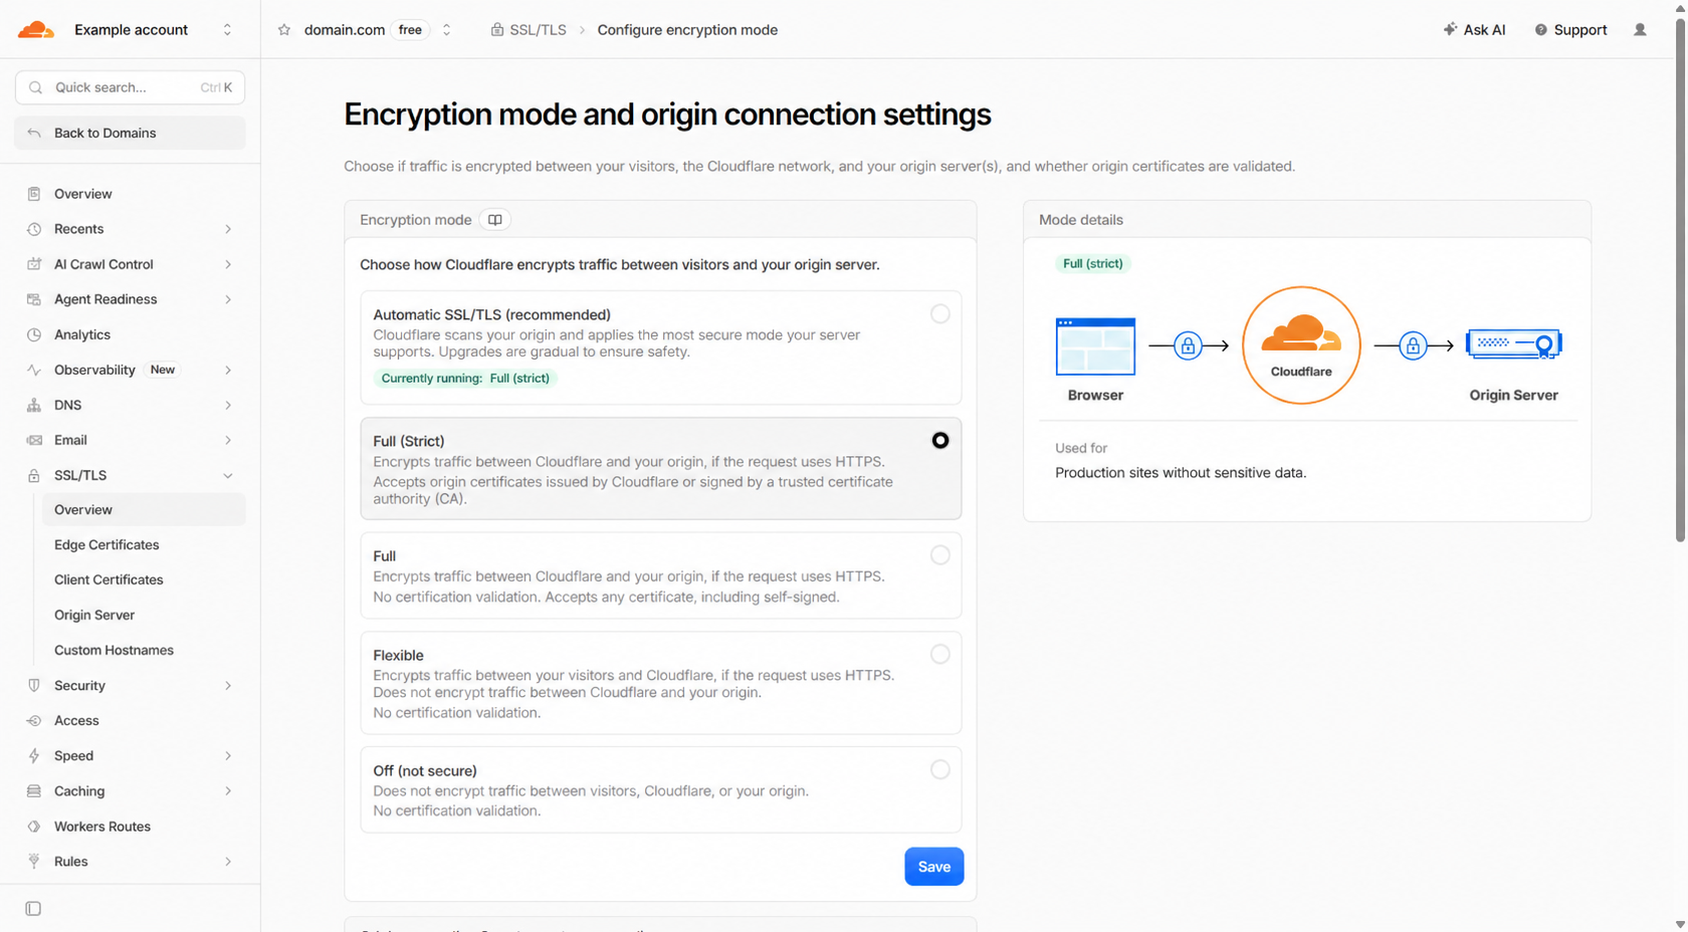Open SSL/TLS Overview submenu item
Screen dimensions: 1688x932
pyautogui.click(x=144, y=510)
